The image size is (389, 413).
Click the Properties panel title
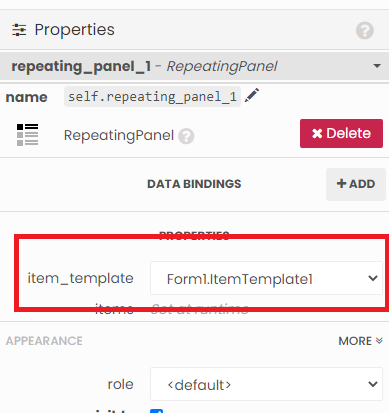point(75,30)
